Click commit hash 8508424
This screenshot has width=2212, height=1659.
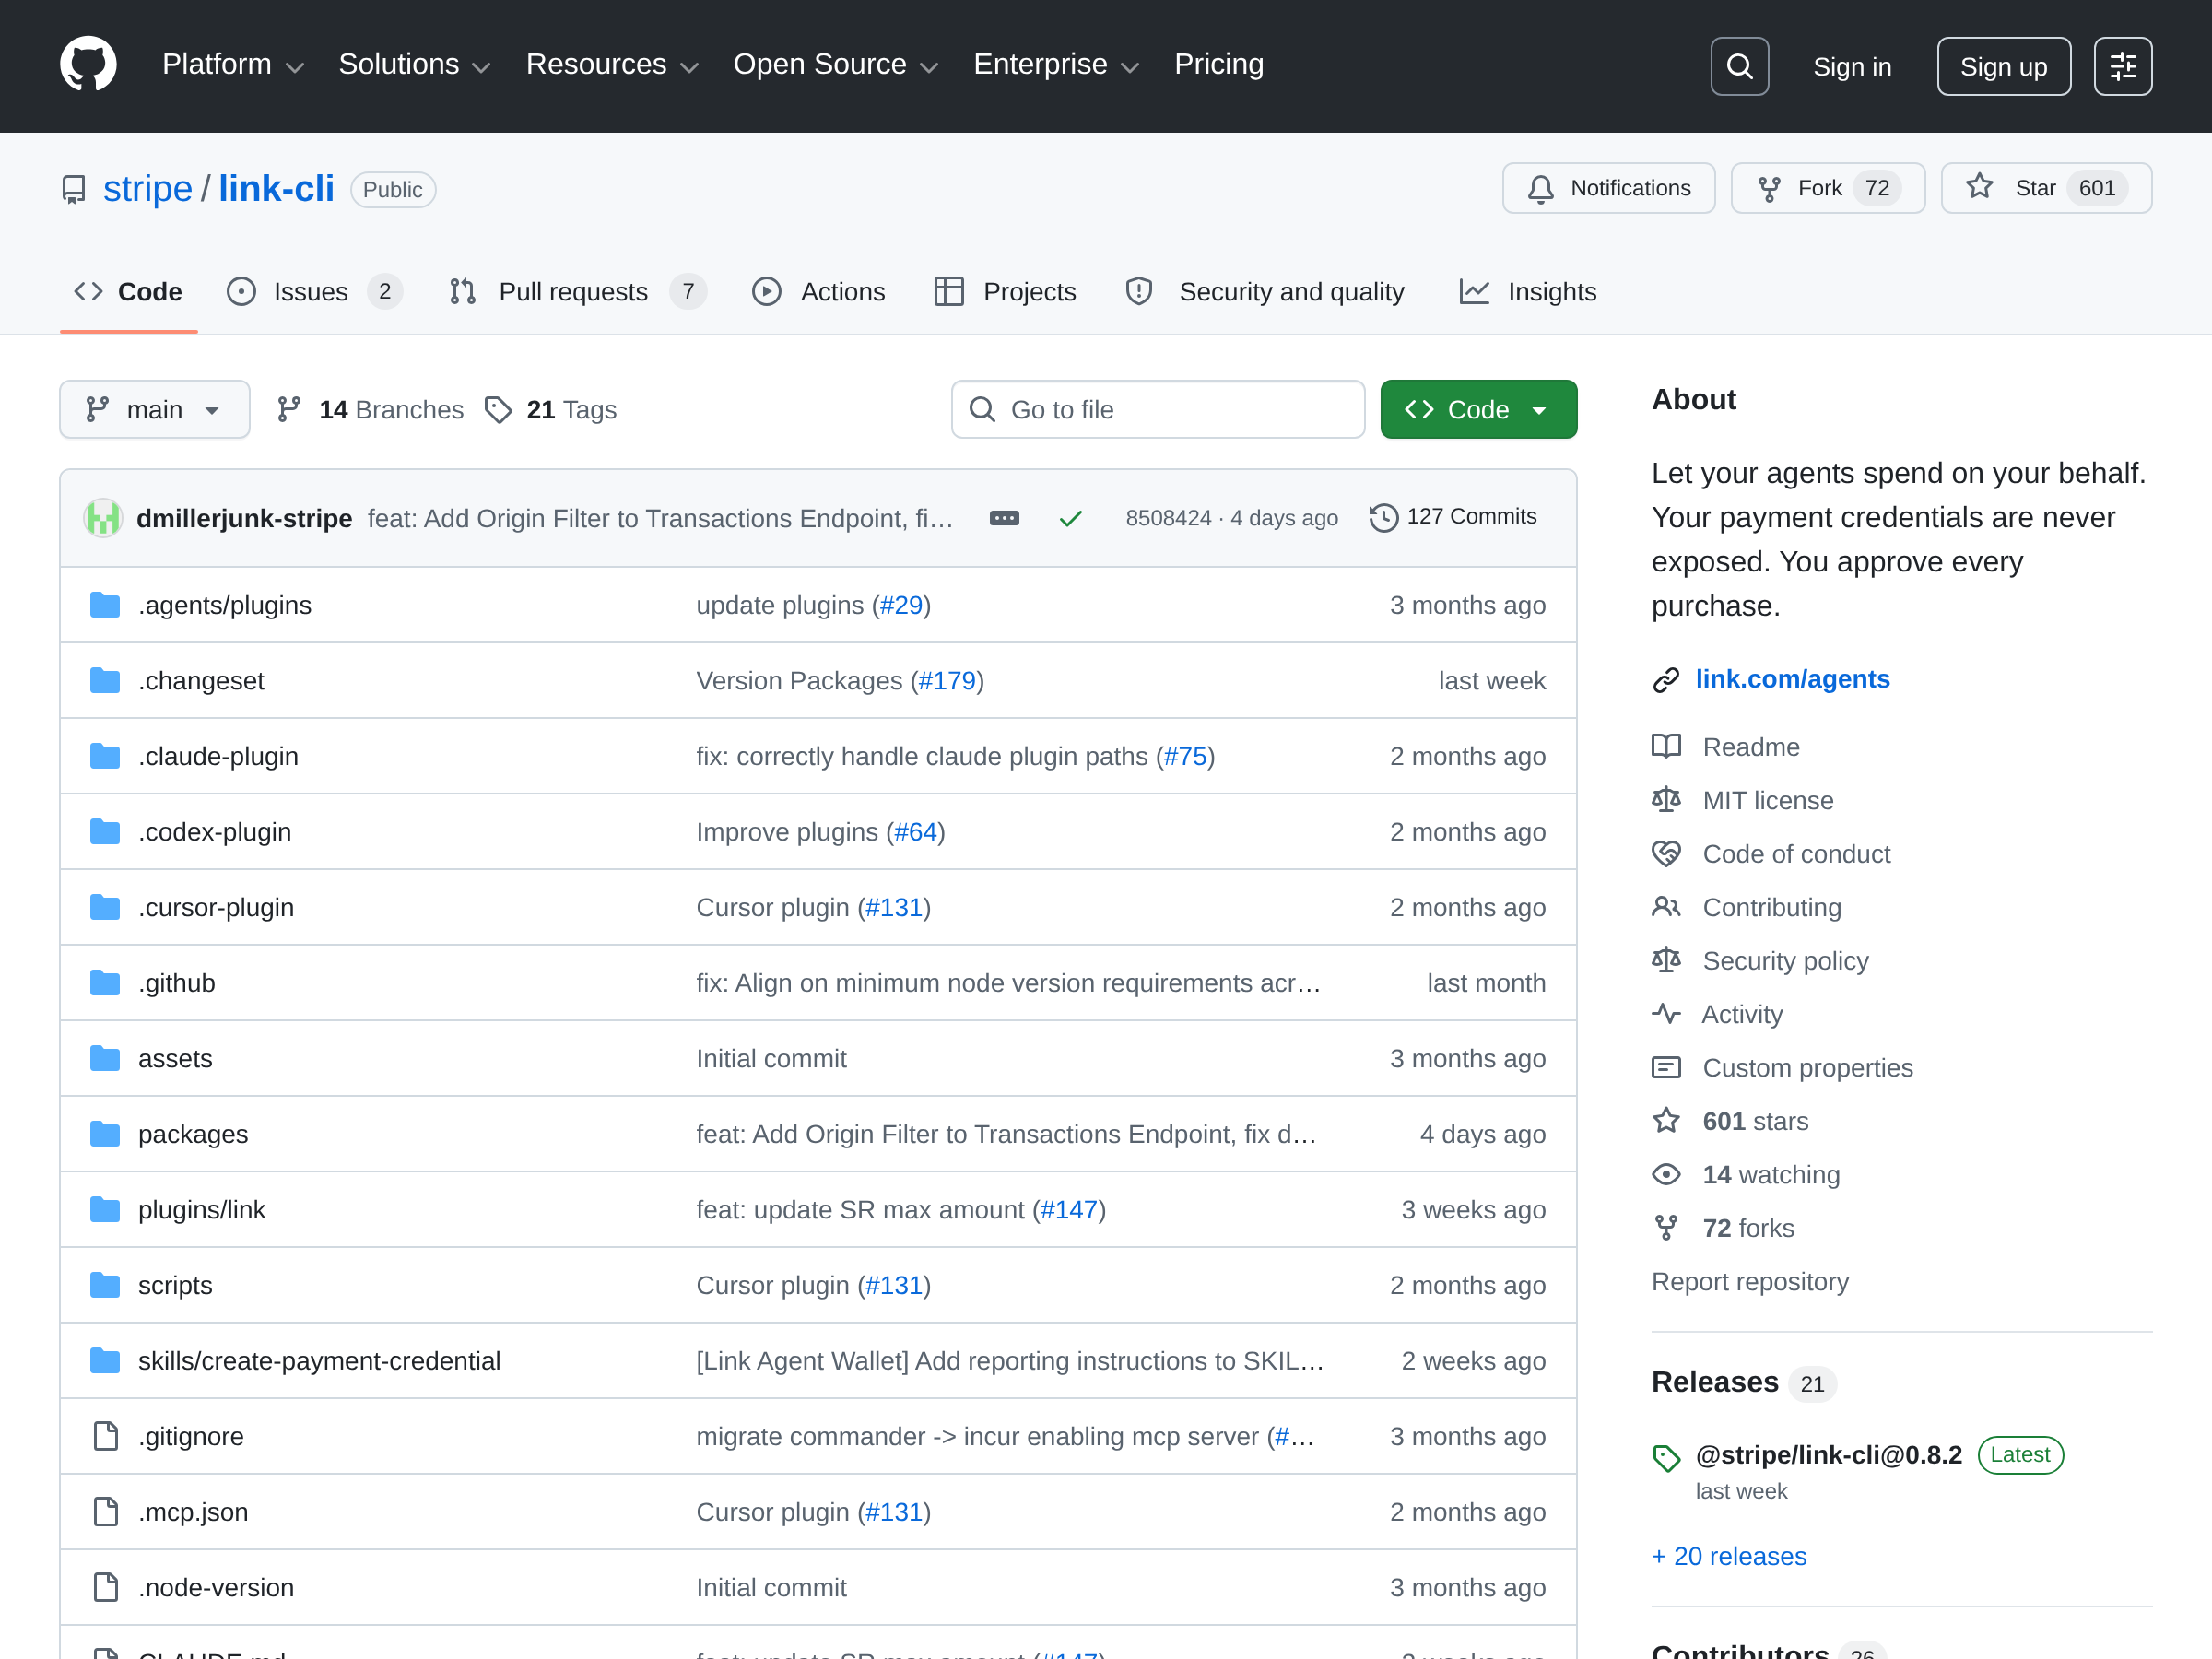point(1168,518)
